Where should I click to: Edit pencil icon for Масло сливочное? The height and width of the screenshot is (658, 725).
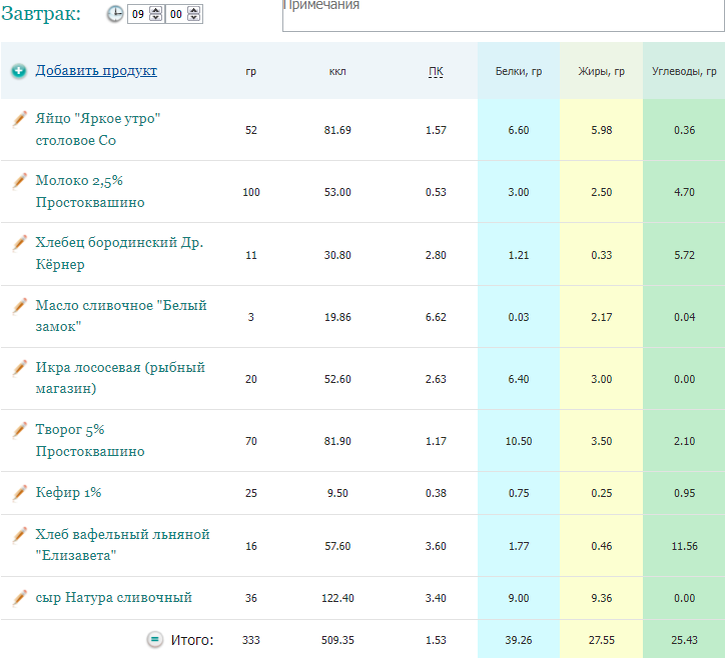click(x=19, y=306)
